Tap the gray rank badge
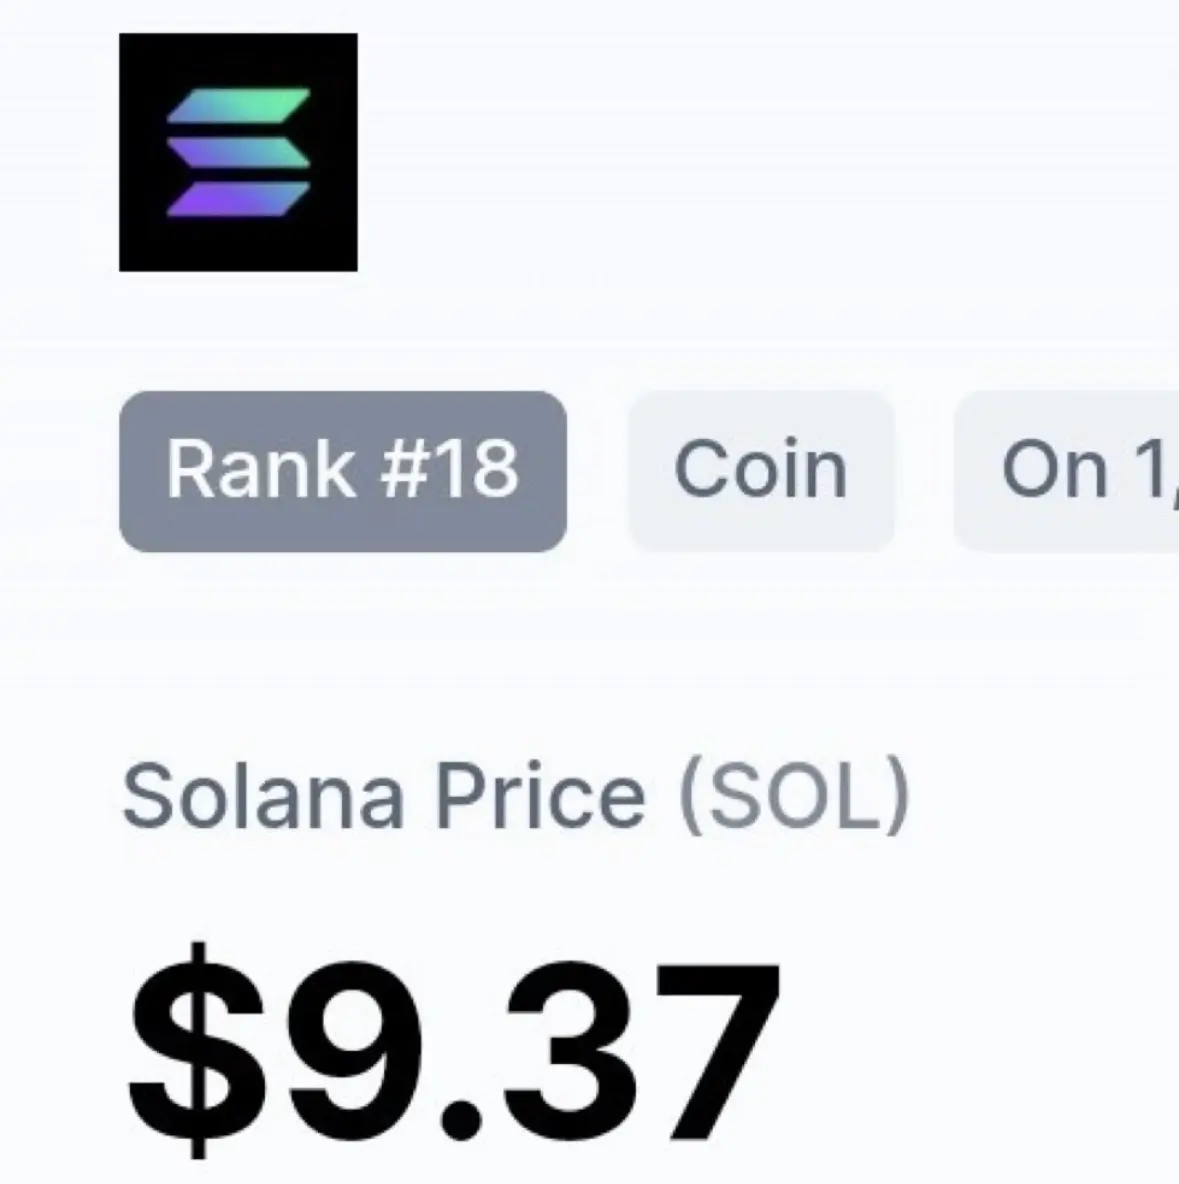Viewport: 1179px width, 1184px height. tap(342, 470)
